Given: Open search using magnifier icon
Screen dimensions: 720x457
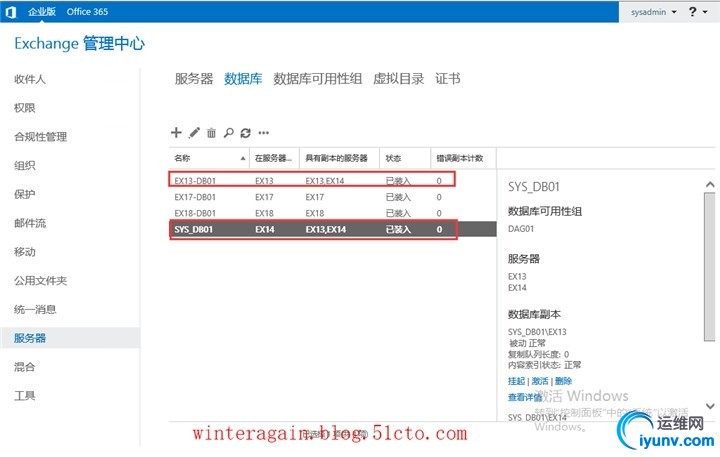Looking at the screenshot, I should 228,133.
